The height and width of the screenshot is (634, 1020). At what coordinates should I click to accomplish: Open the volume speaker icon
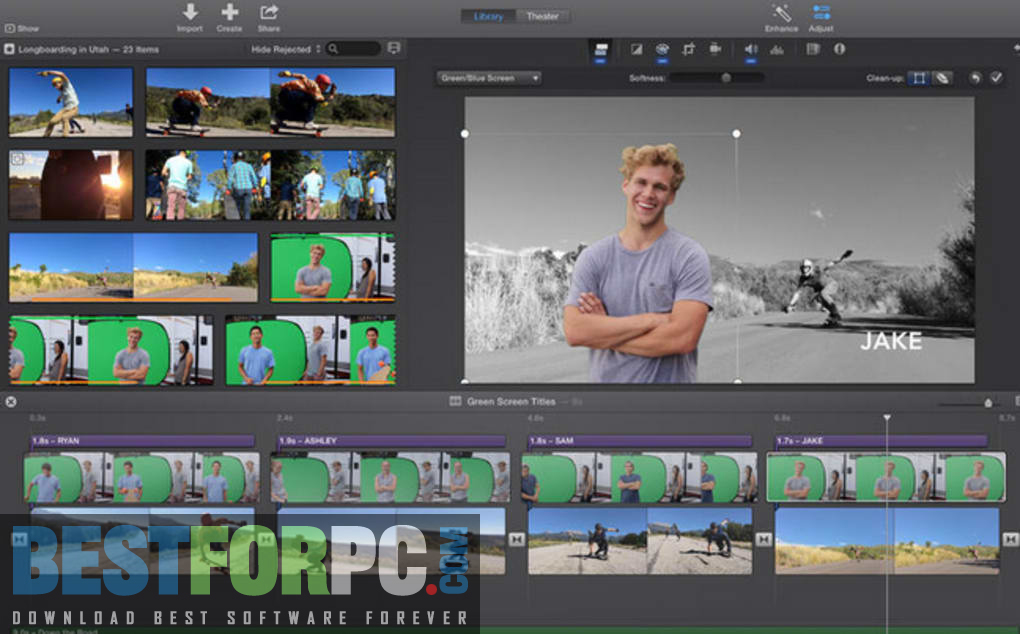point(751,49)
